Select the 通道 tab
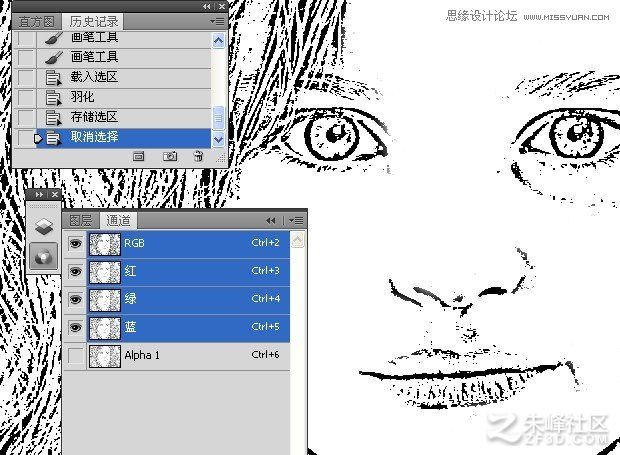 pyautogui.click(x=118, y=221)
